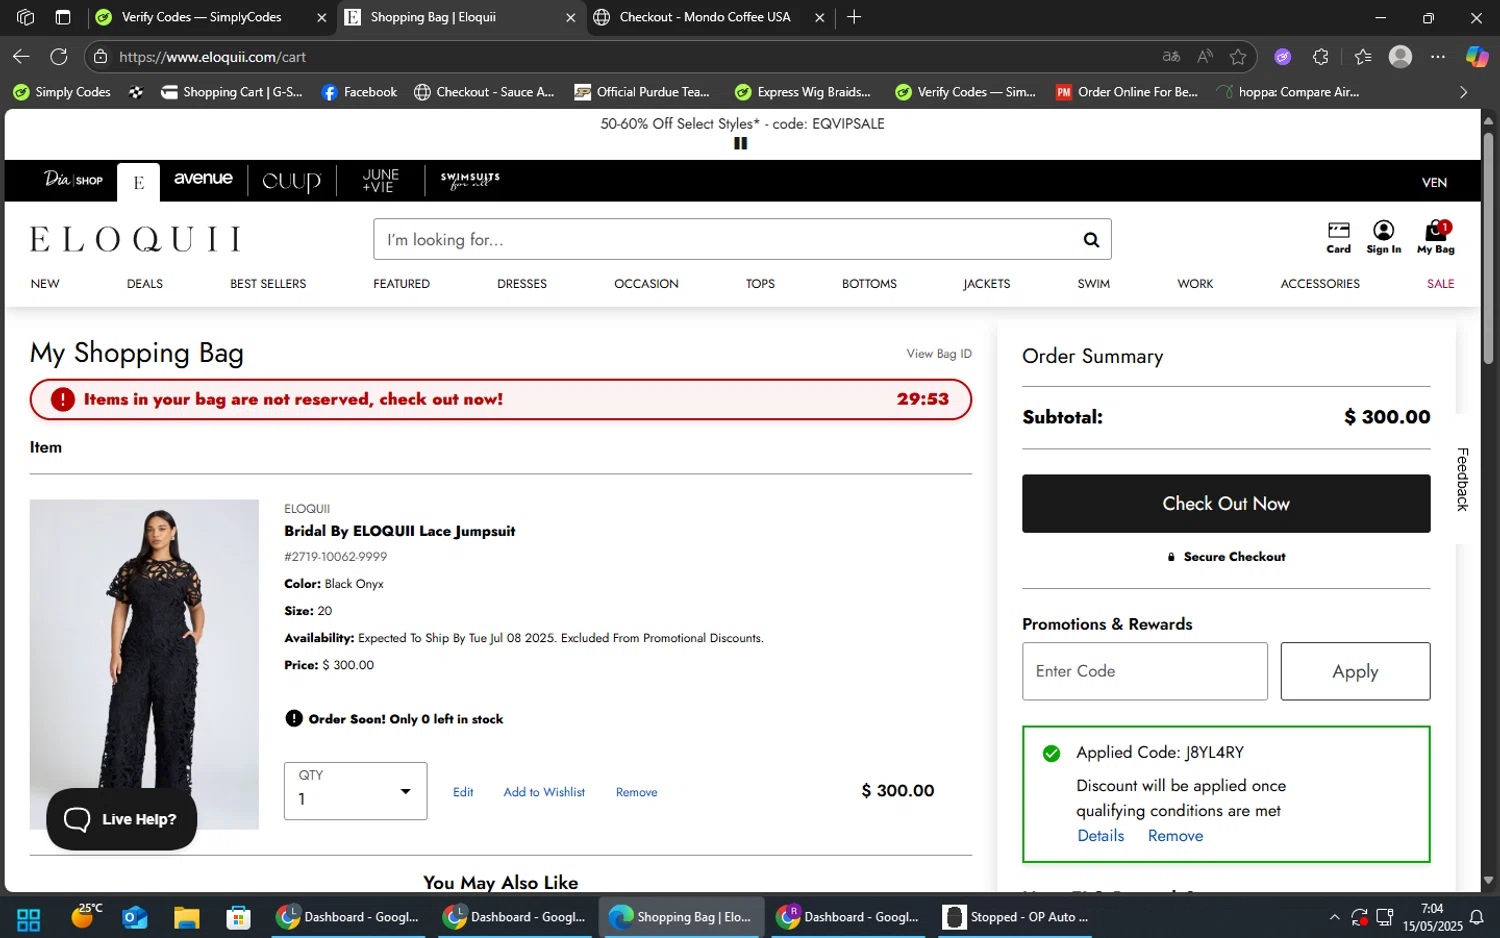Open the BEST SELLERS menu
This screenshot has width=1500, height=938.
click(268, 284)
